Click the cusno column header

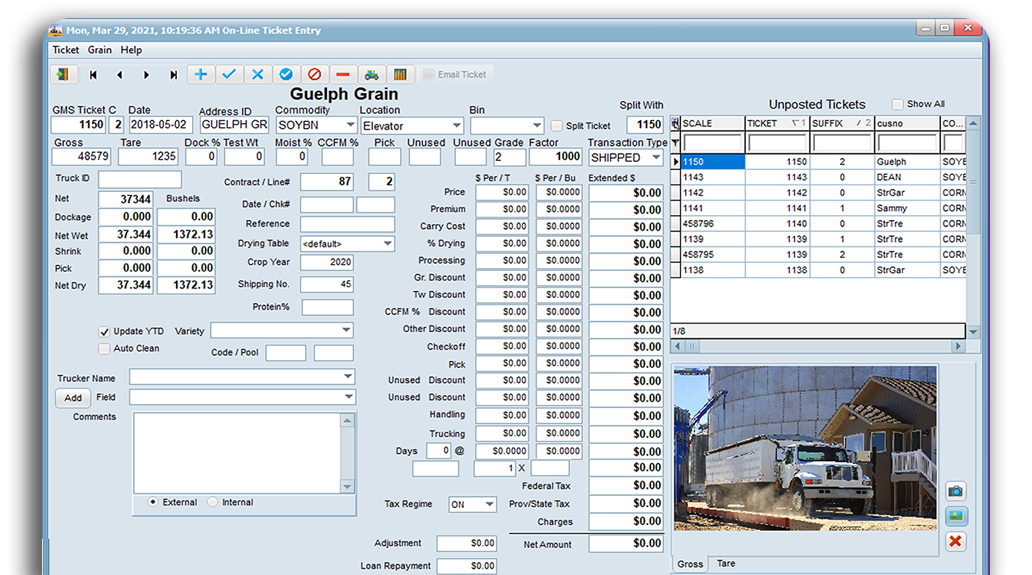906,123
